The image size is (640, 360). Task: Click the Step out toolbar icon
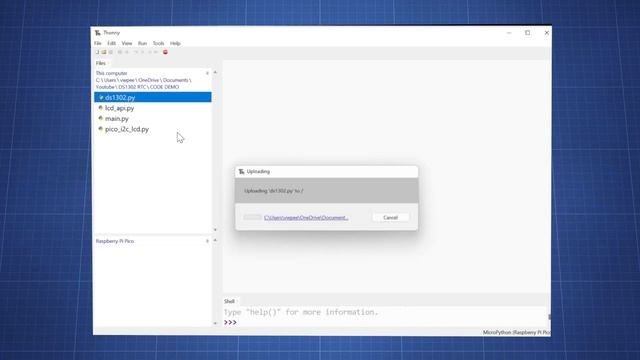point(149,52)
